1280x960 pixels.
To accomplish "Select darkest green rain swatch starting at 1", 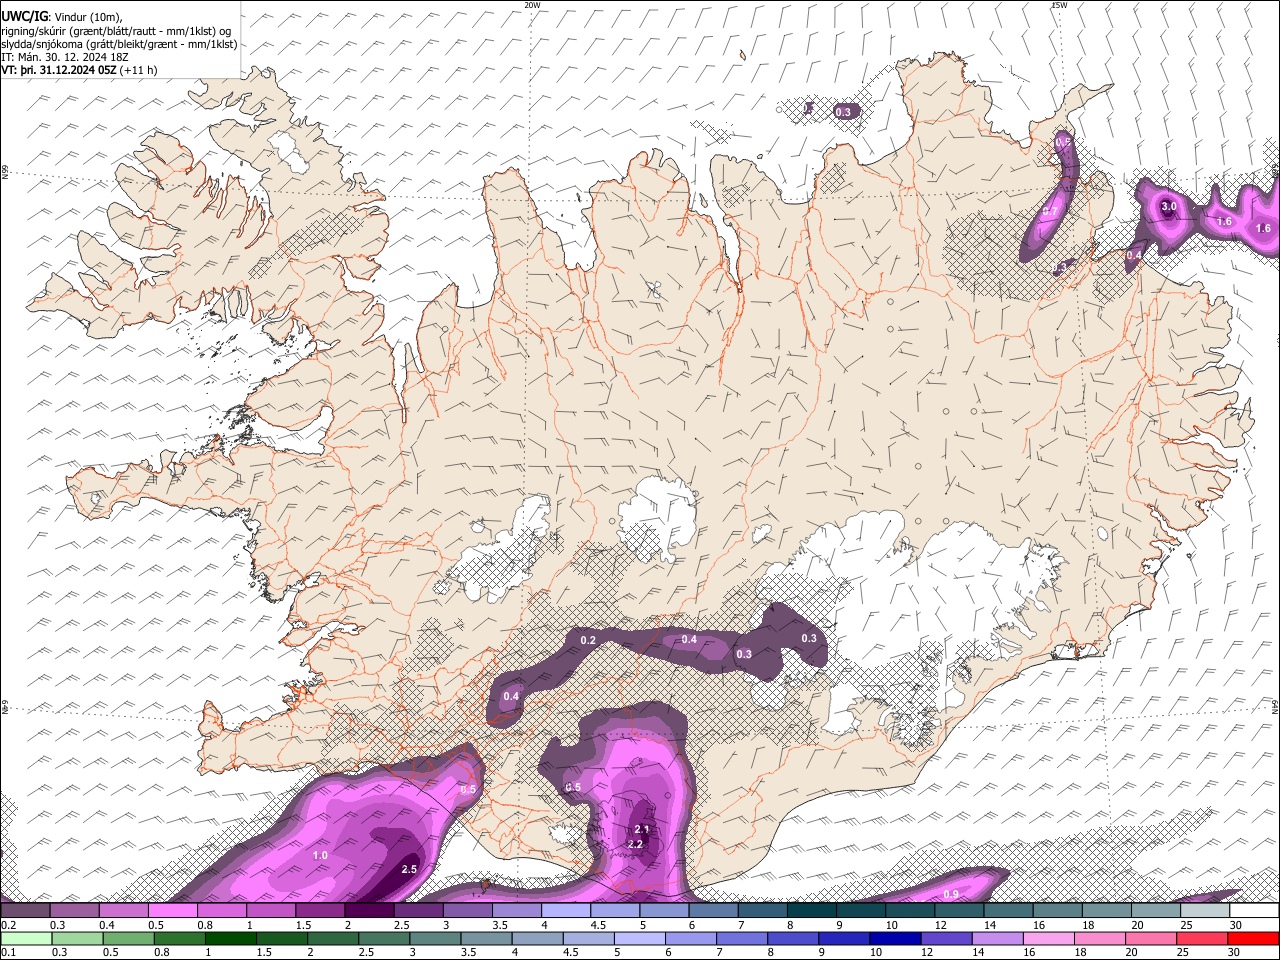I will point(231,939).
